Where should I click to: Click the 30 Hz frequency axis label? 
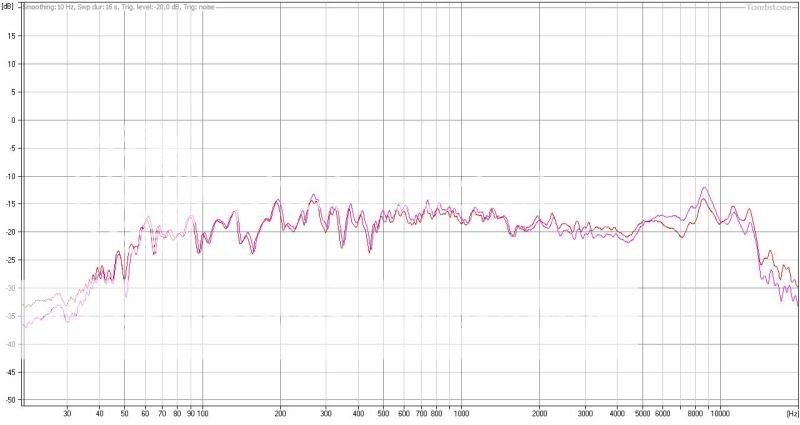tap(67, 412)
